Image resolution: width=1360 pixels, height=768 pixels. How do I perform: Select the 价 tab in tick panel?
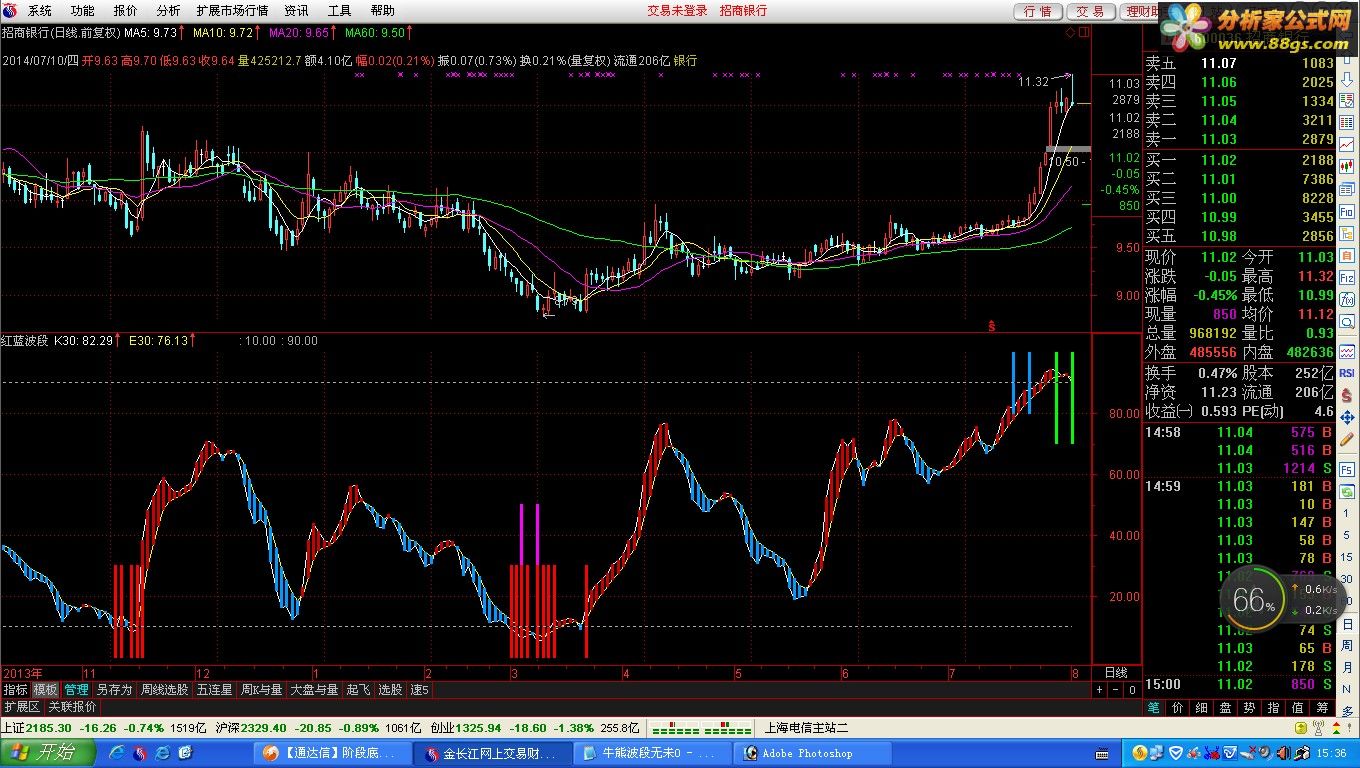pyautogui.click(x=1177, y=707)
